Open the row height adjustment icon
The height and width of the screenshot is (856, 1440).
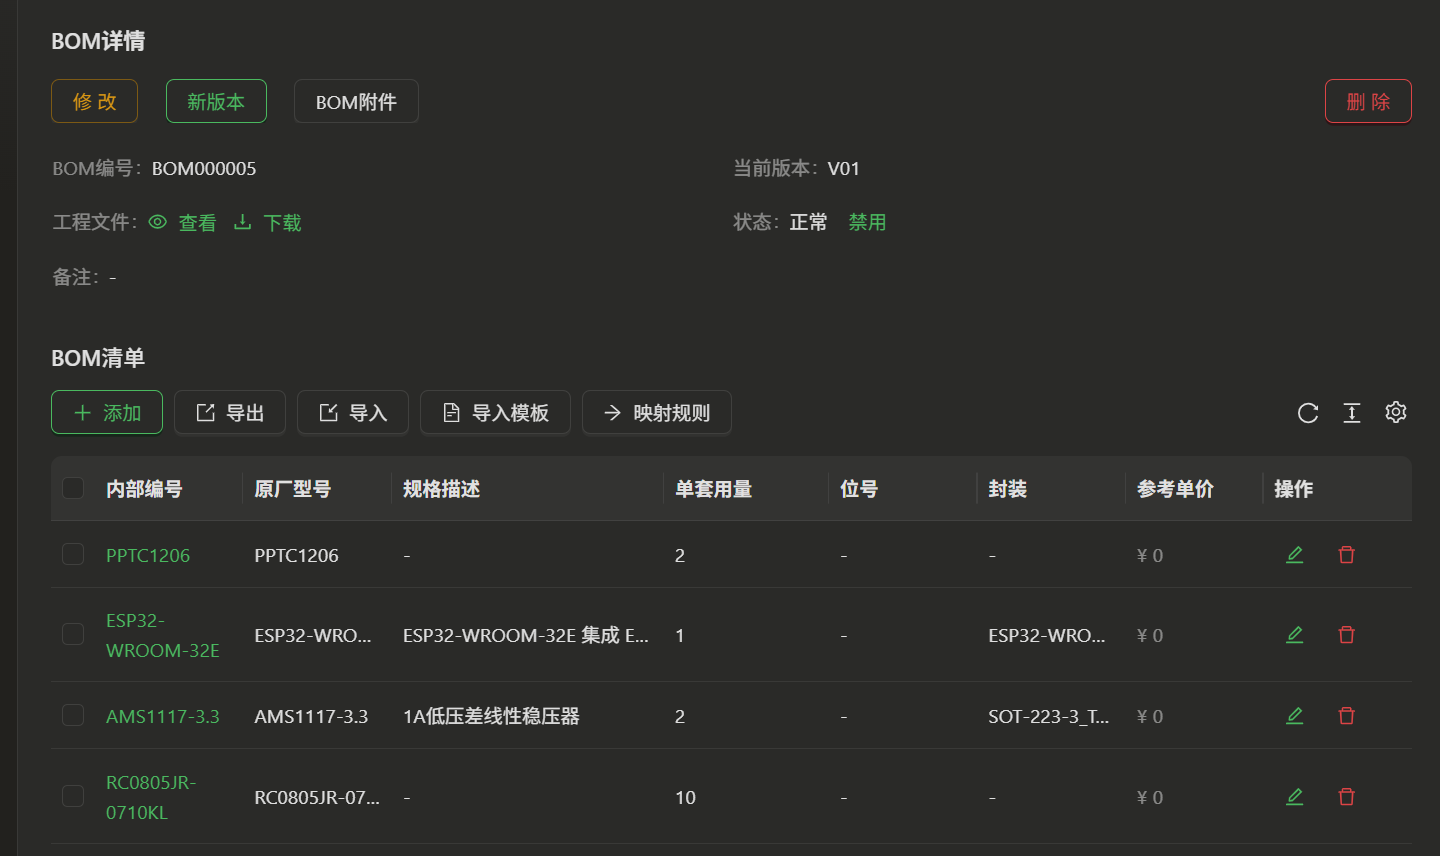[1352, 413]
